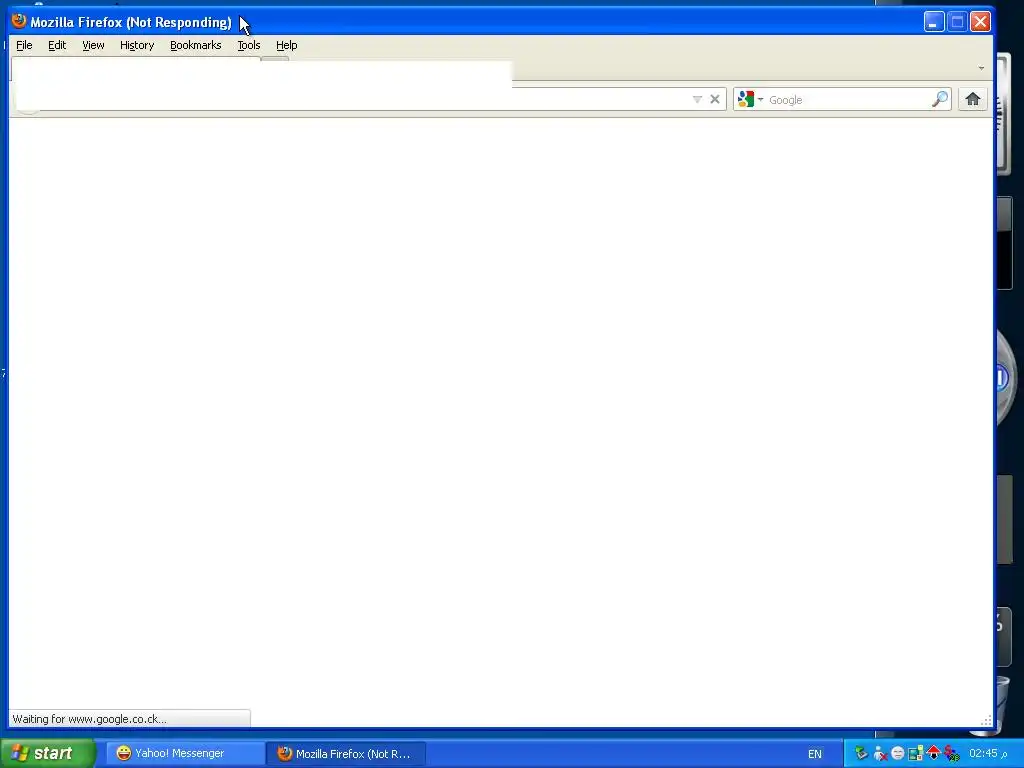The height and width of the screenshot is (768, 1024).
Task: Open the Tools menu
Action: (x=248, y=45)
